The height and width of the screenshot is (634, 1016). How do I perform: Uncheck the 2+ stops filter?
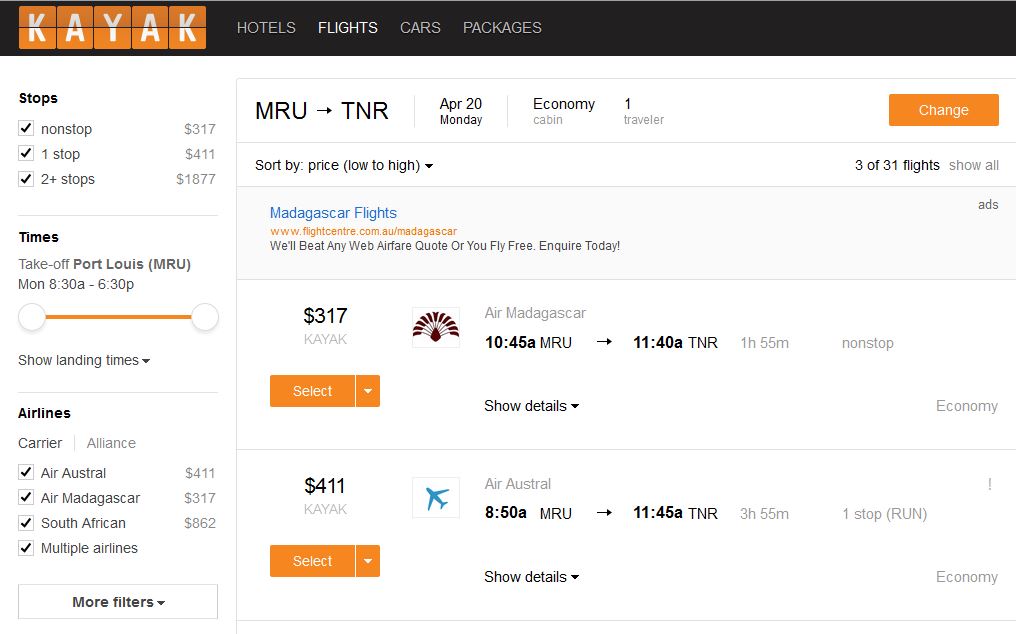tap(26, 179)
